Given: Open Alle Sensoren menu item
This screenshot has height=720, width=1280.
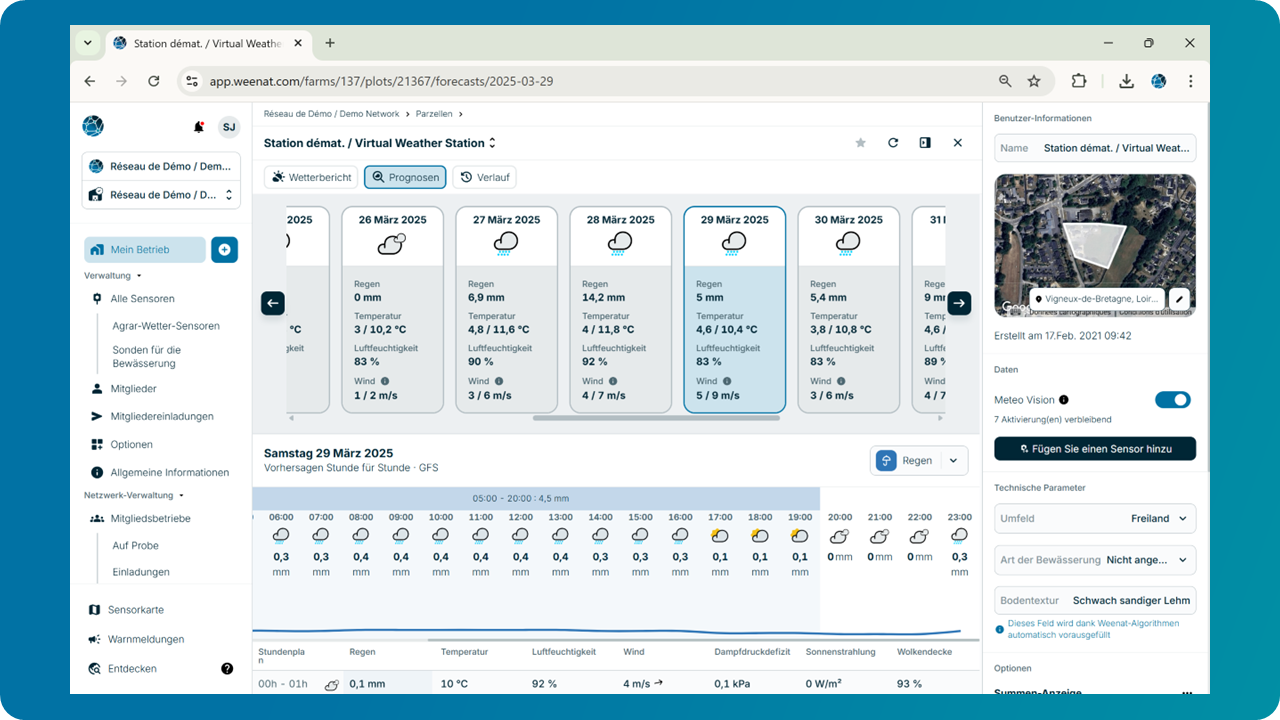Looking at the screenshot, I should (x=133, y=298).
